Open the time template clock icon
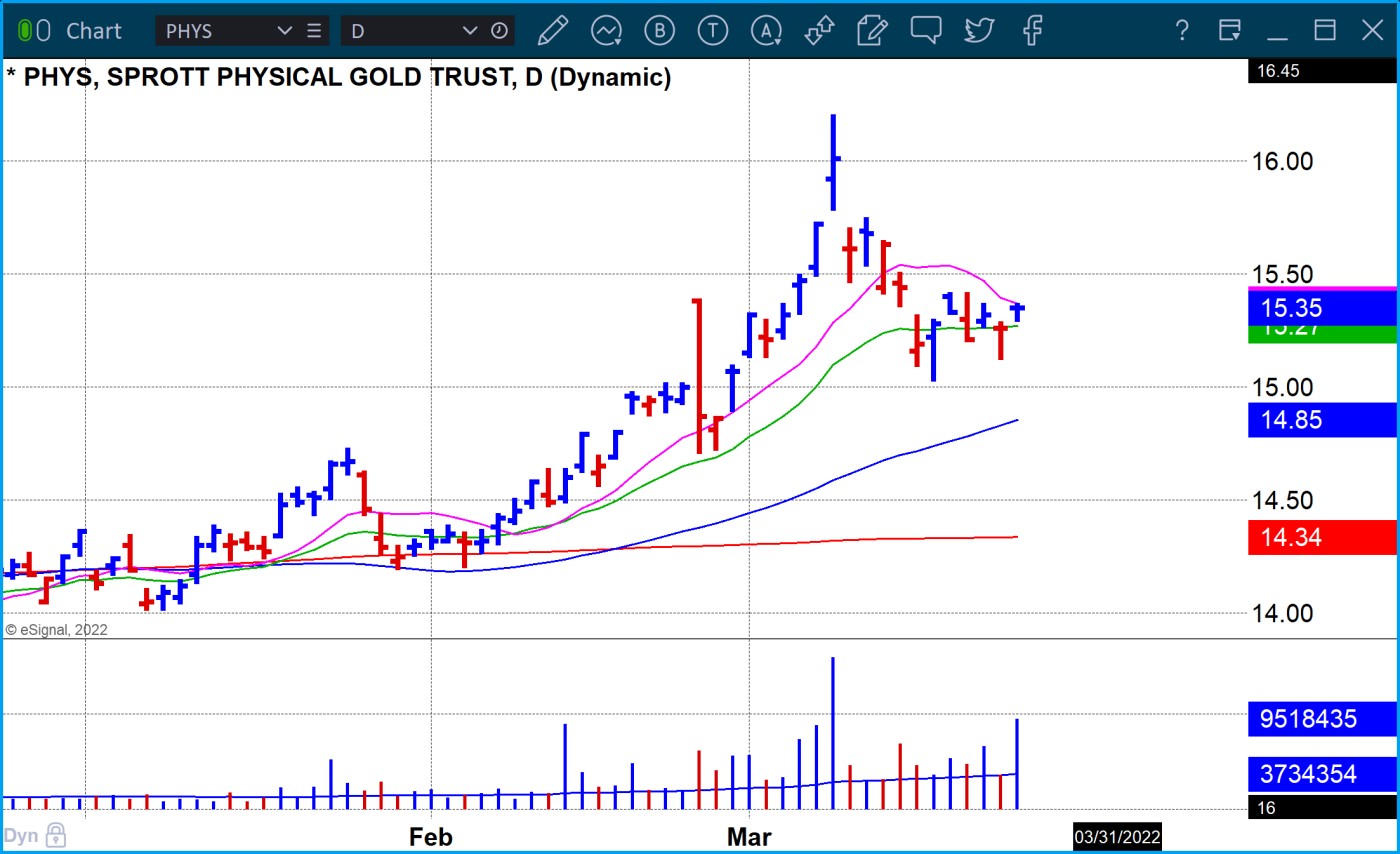 (x=499, y=31)
